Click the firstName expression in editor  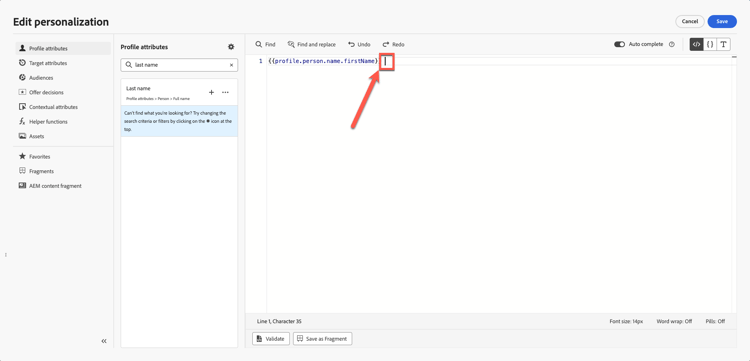[x=323, y=61]
